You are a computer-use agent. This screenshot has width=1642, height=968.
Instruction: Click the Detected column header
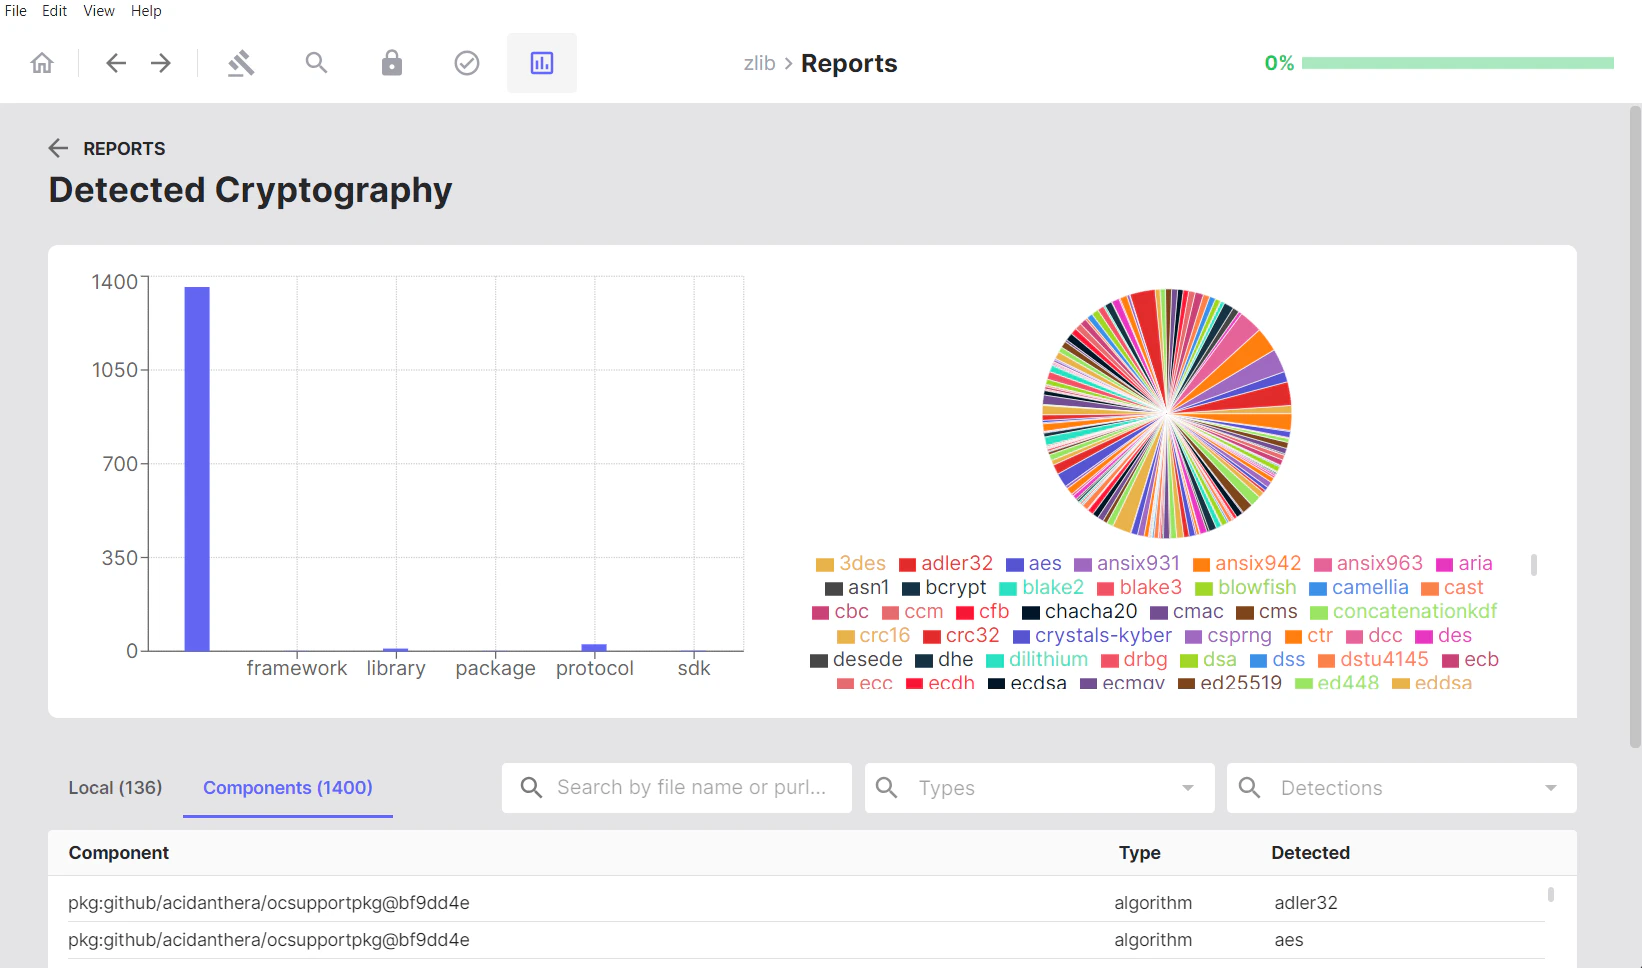click(x=1310, y=853)
